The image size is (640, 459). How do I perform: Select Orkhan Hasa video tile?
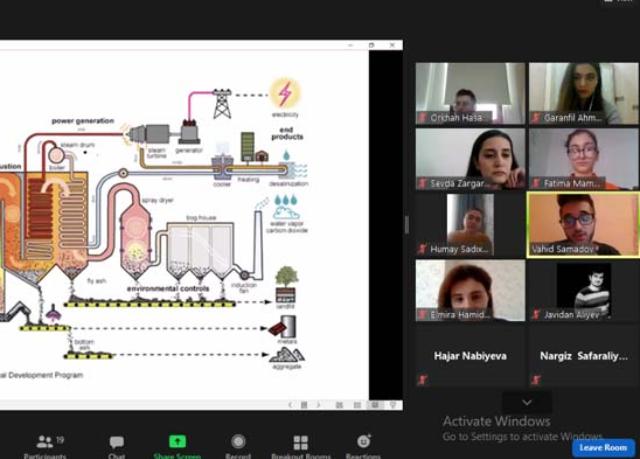[470, 93]
